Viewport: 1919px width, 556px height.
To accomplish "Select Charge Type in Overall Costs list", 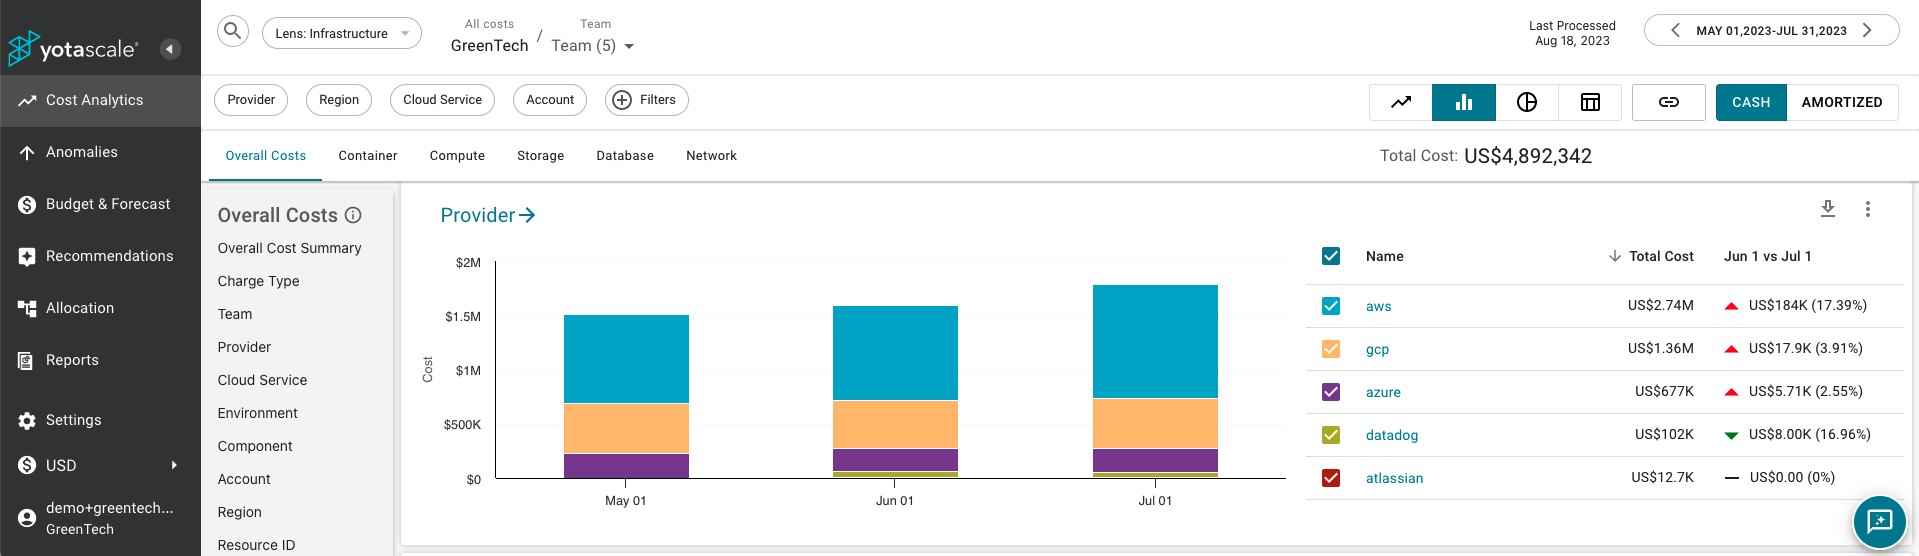I will [259, 281].
